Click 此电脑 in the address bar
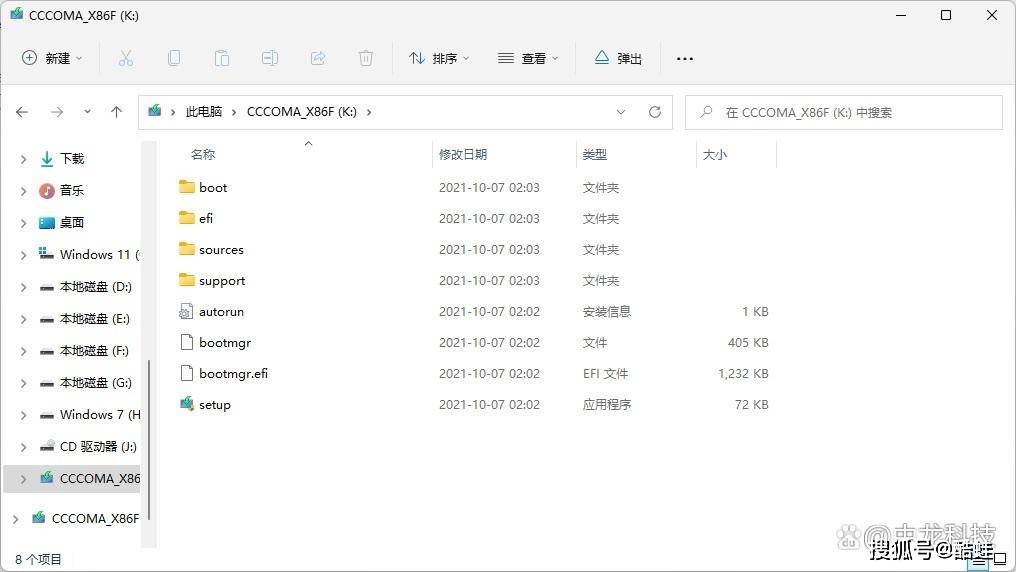 (x=203, y=112)
